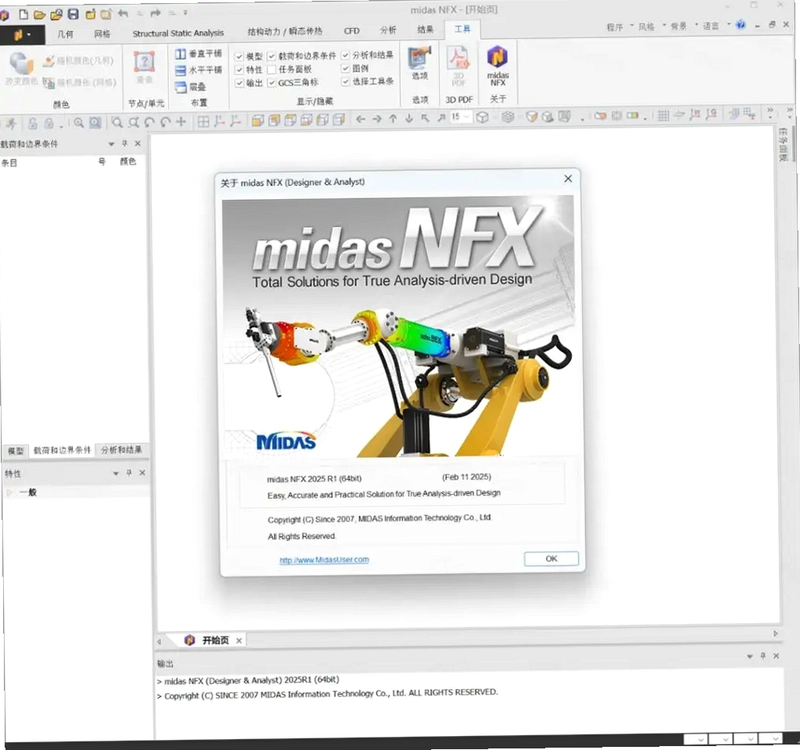
Task: Open the application menu button dropdown
Action: [22, 35]
